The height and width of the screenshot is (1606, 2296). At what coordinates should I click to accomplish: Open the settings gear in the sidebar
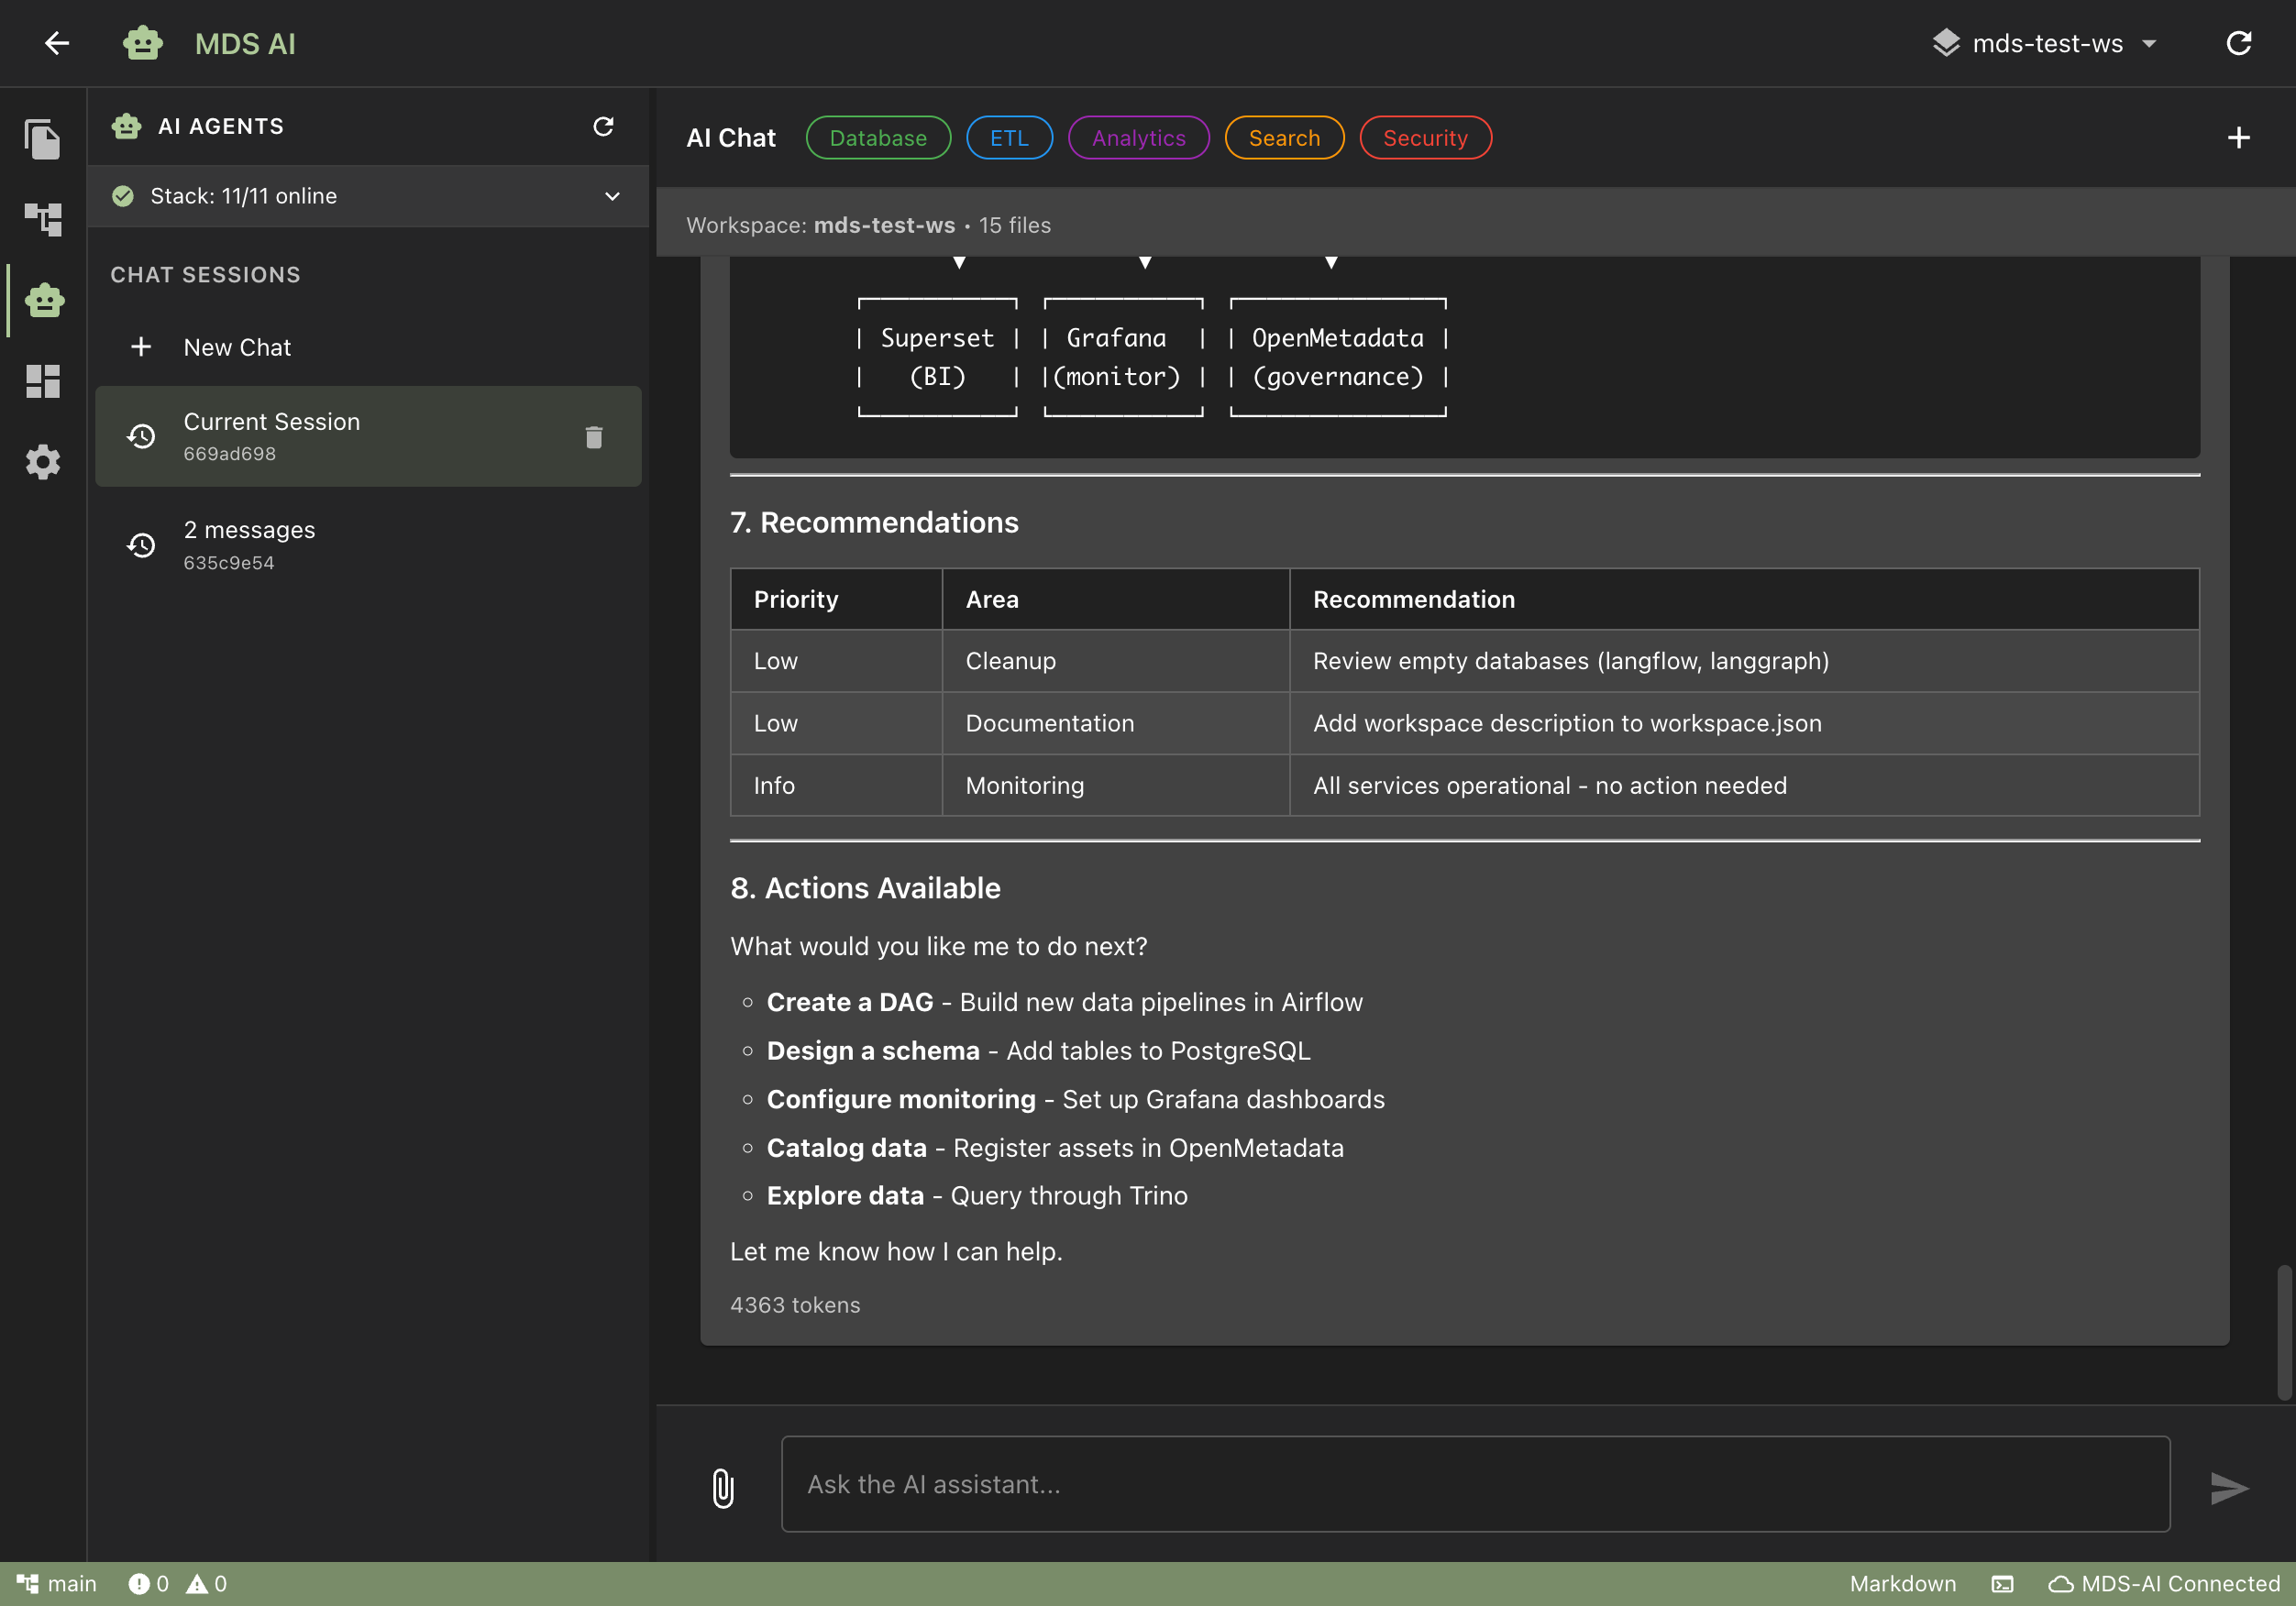click(x=43, y=462)
